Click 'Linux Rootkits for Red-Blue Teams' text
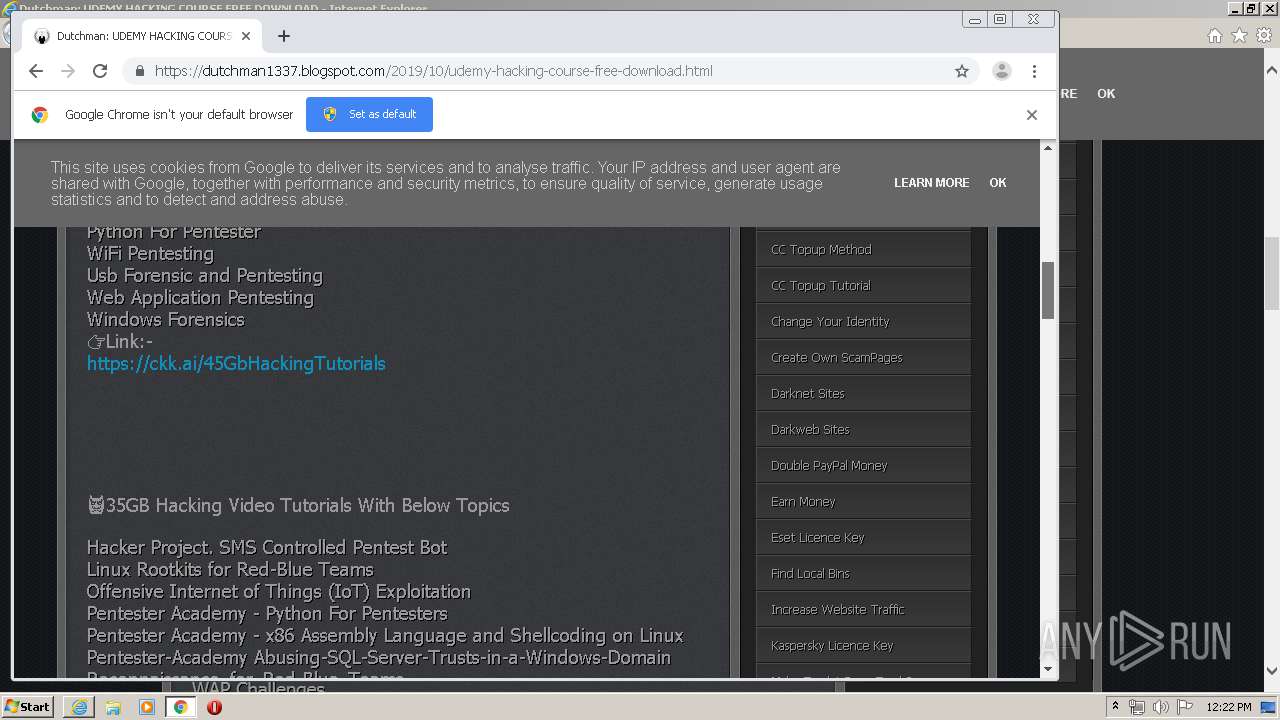Viewport: 1280px width, 720px height. click(x=230, y=569)
